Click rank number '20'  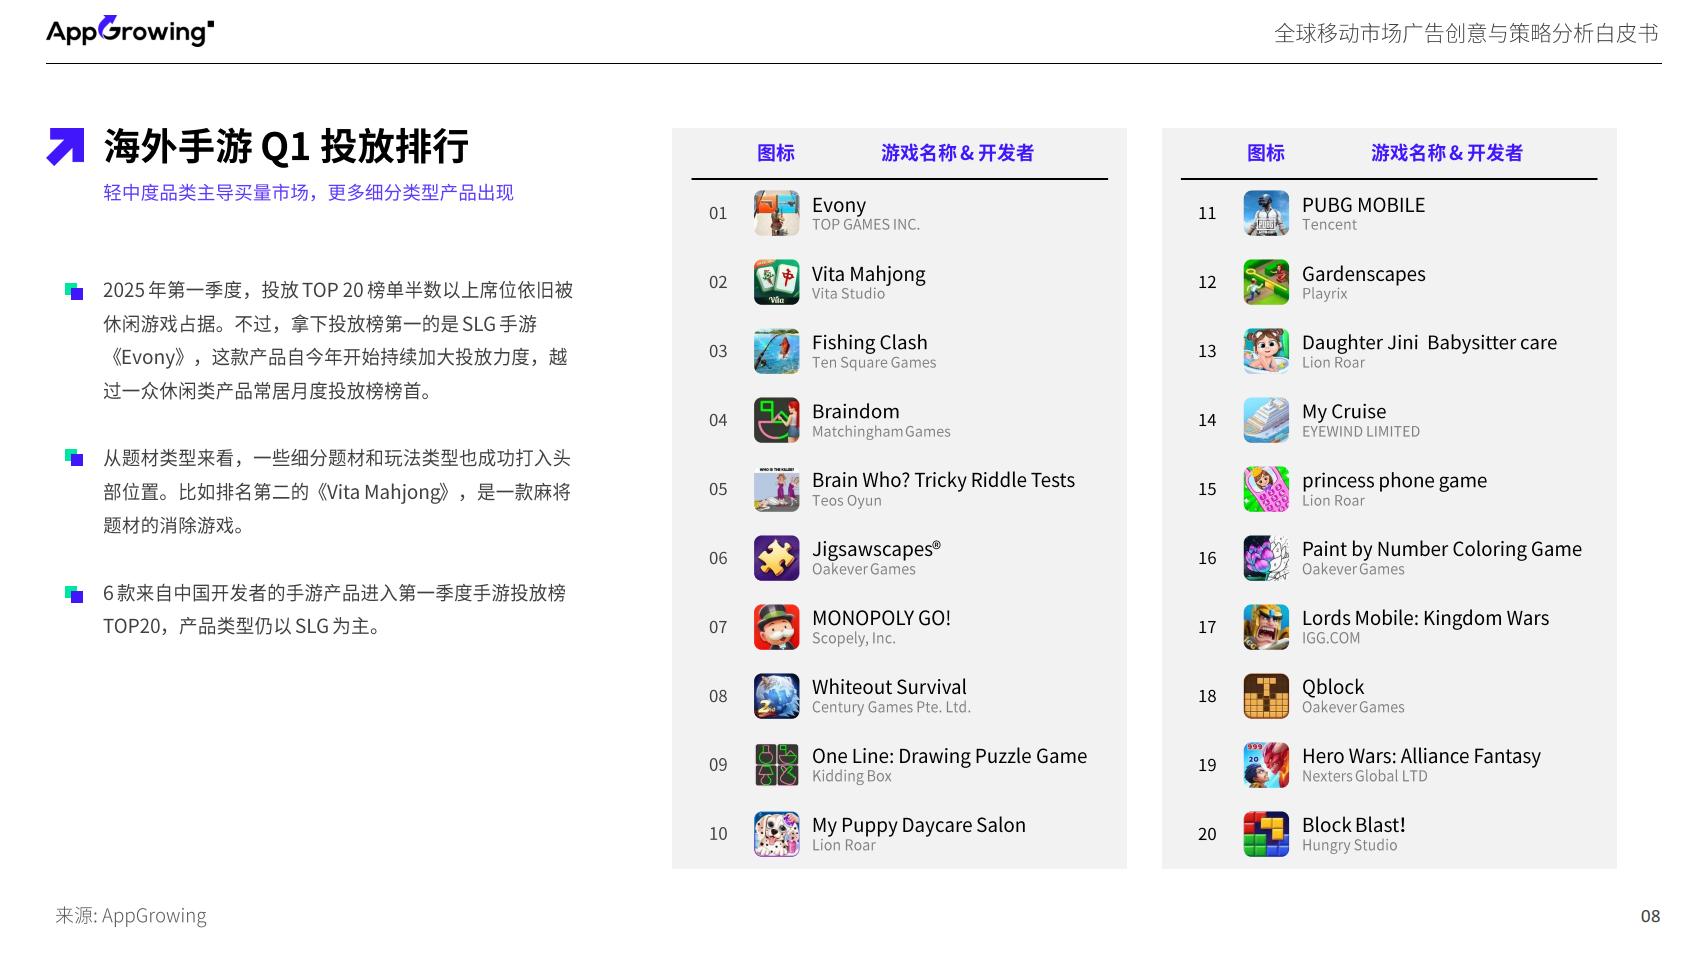[1207, 835]
